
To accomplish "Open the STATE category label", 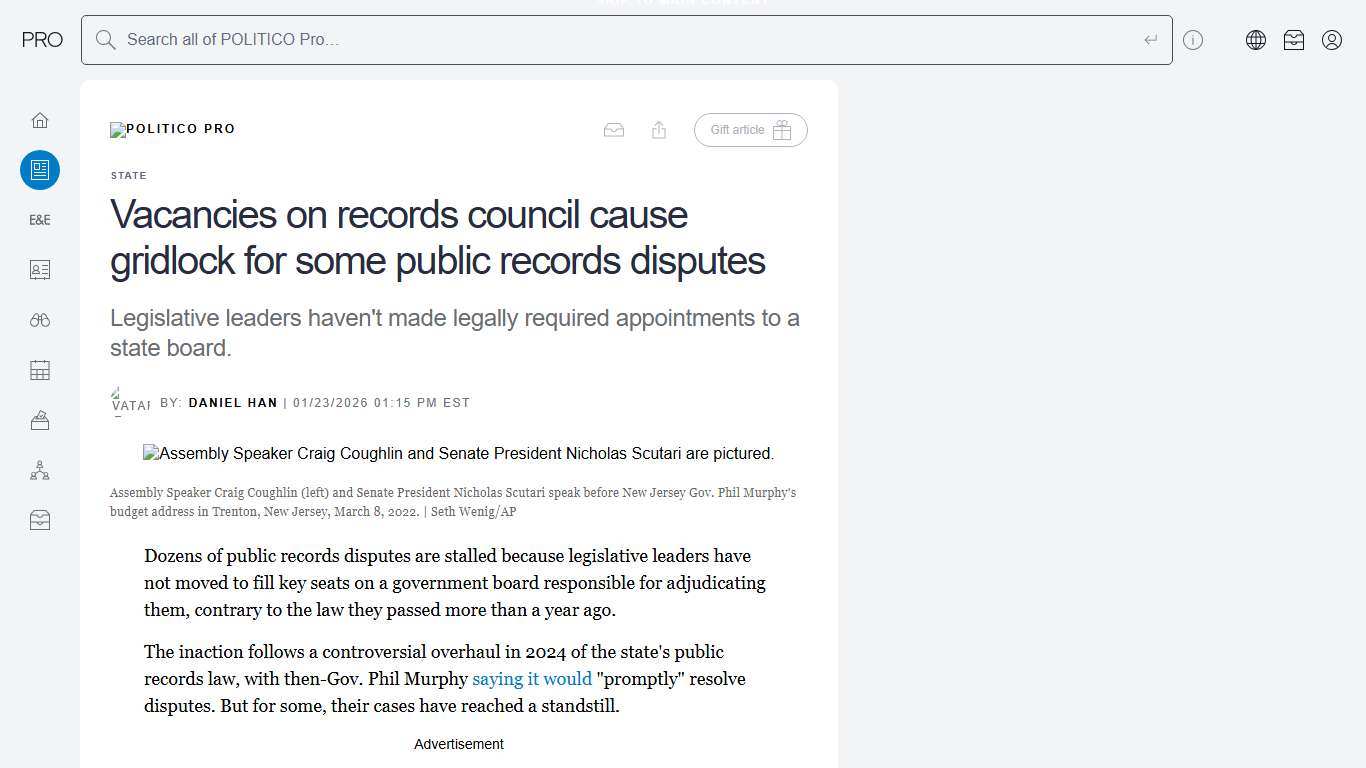I will 128,175.
